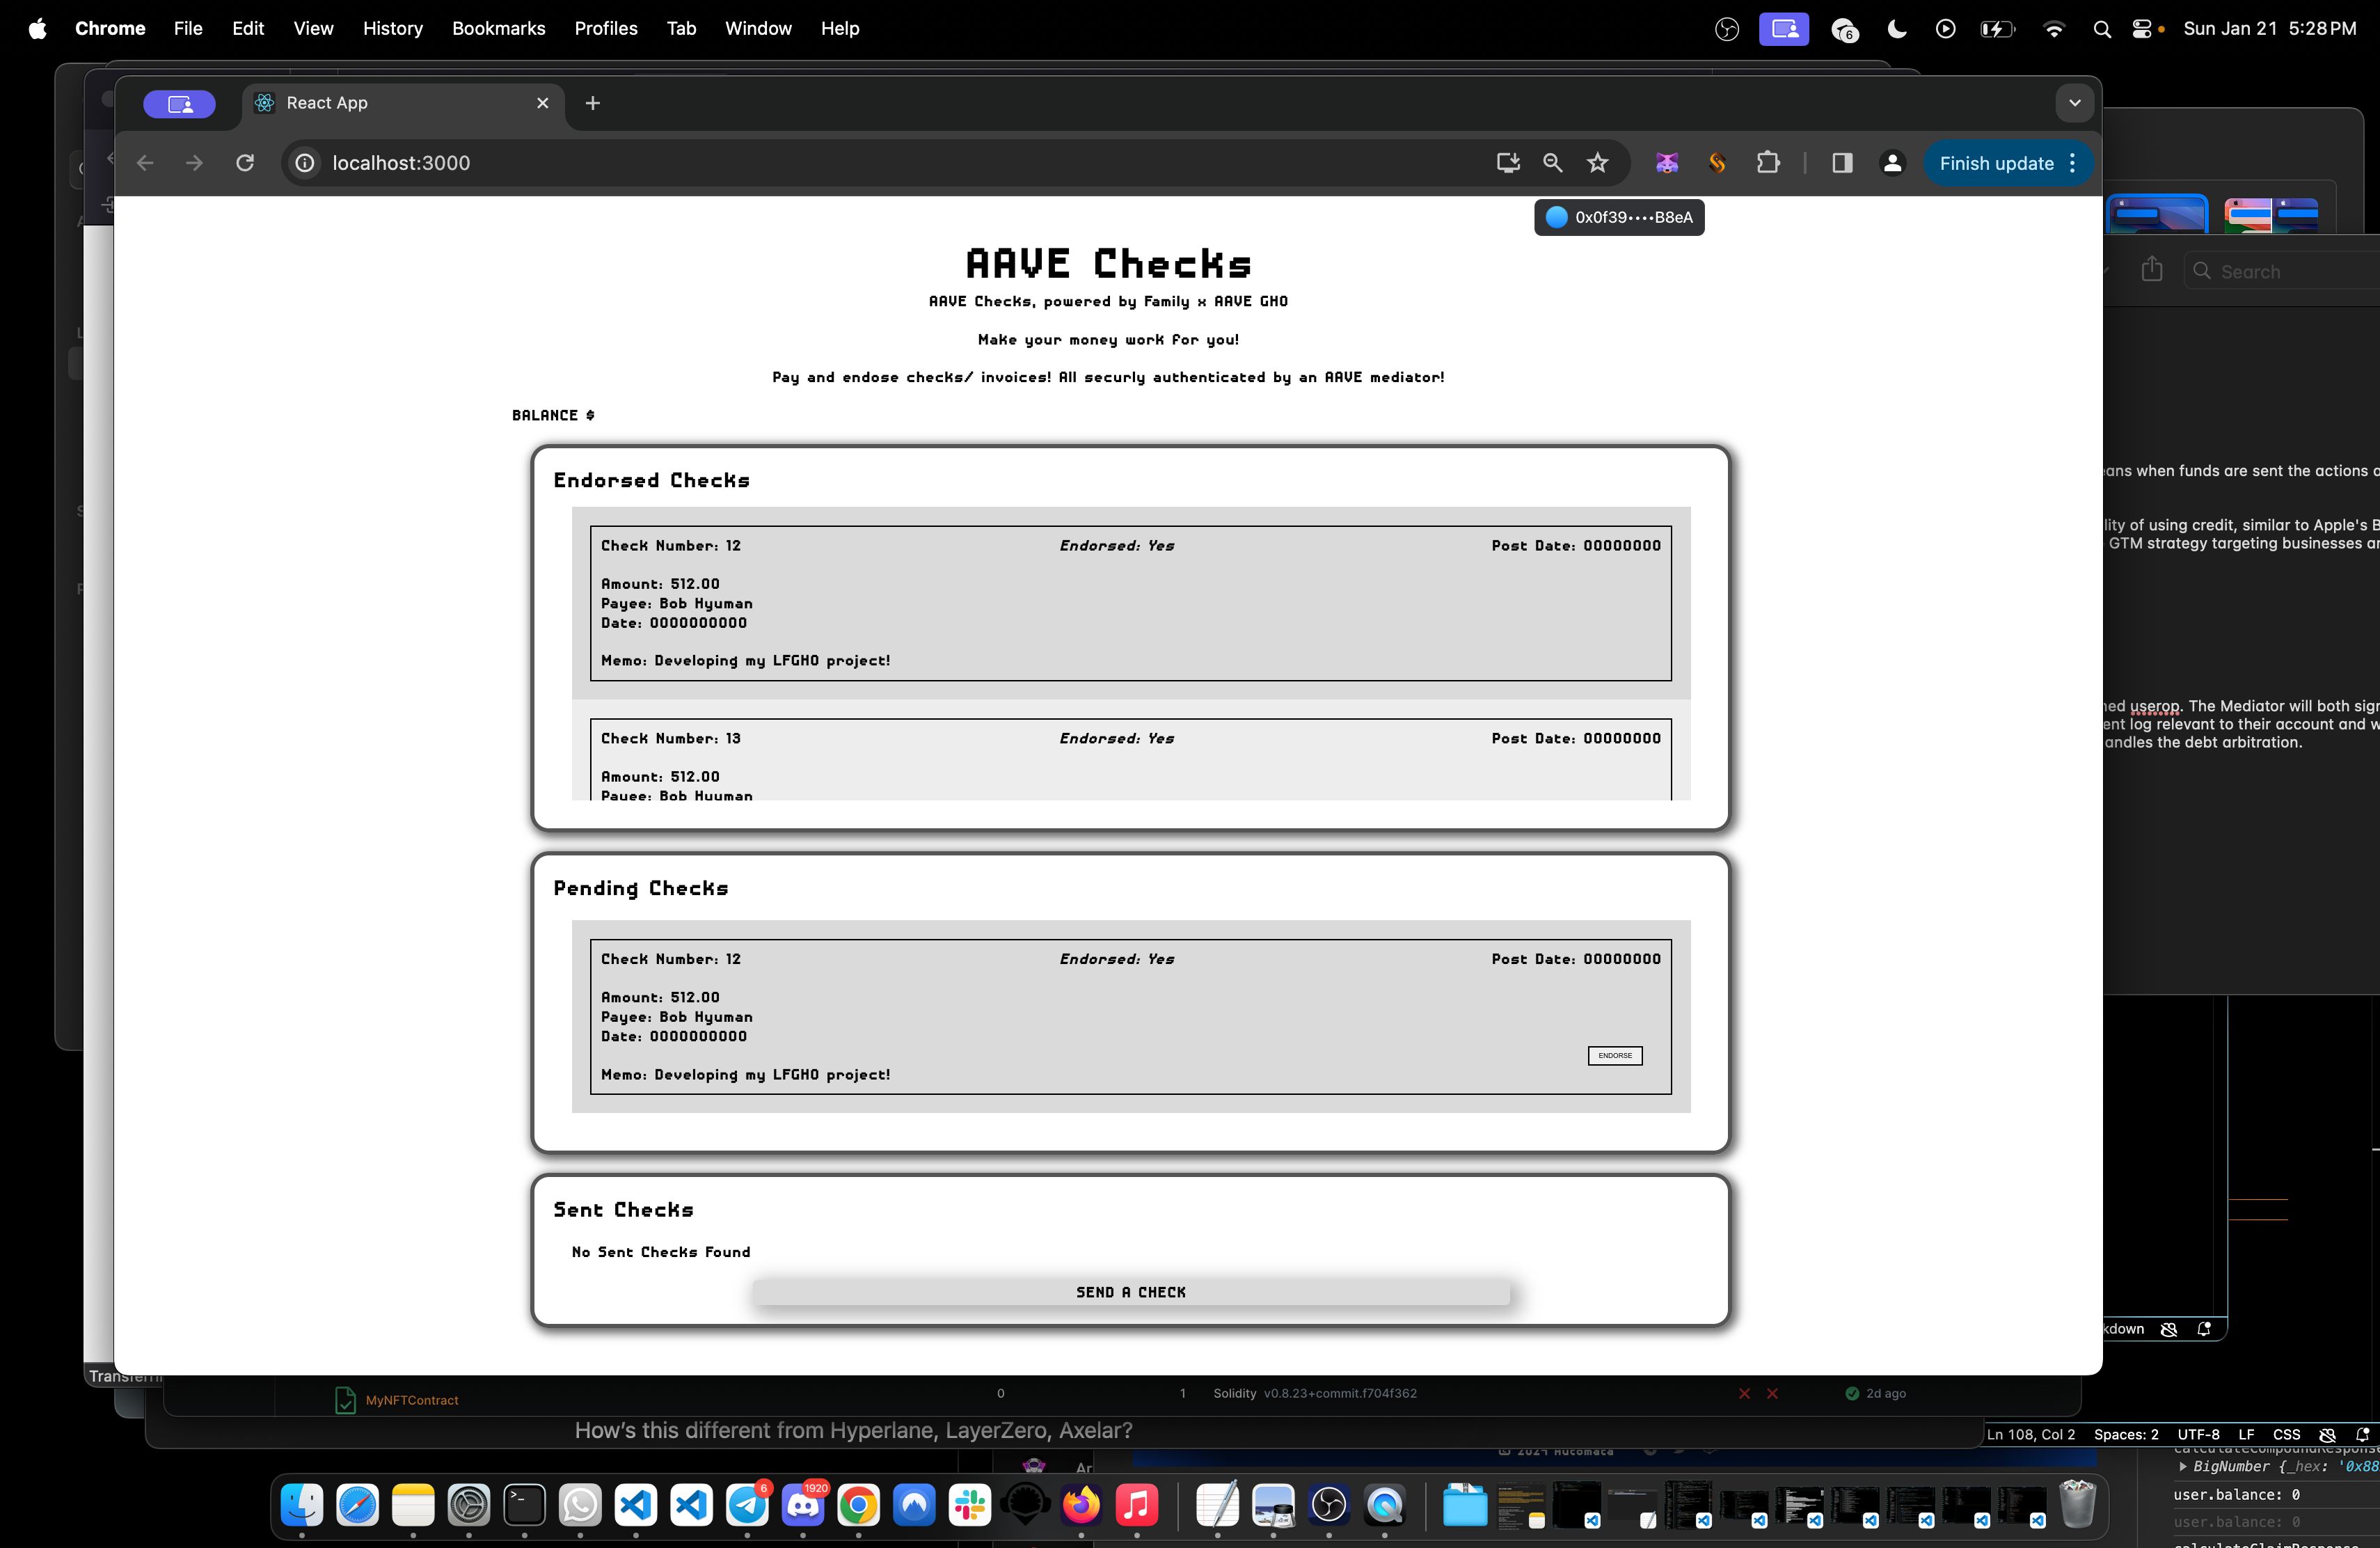Close the React App tab
This screenshot has width=2380, height=1548.
pos(543,103)
